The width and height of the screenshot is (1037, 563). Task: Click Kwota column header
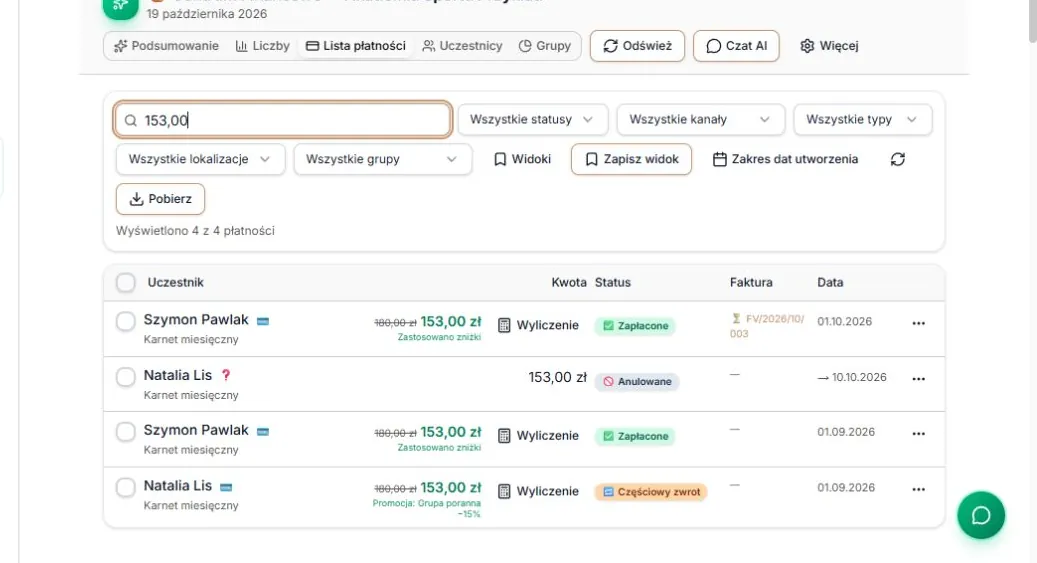[x=569, y=282]
